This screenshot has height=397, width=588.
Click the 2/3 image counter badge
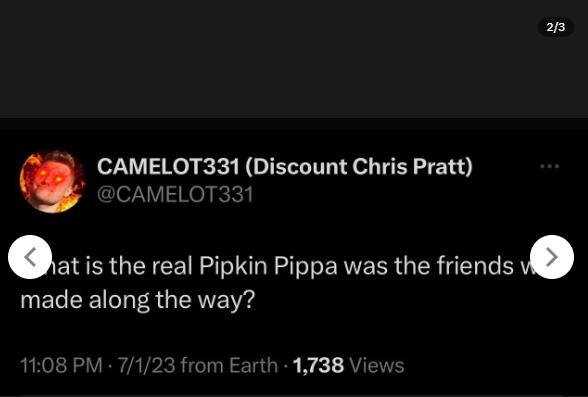pos(556,27)
